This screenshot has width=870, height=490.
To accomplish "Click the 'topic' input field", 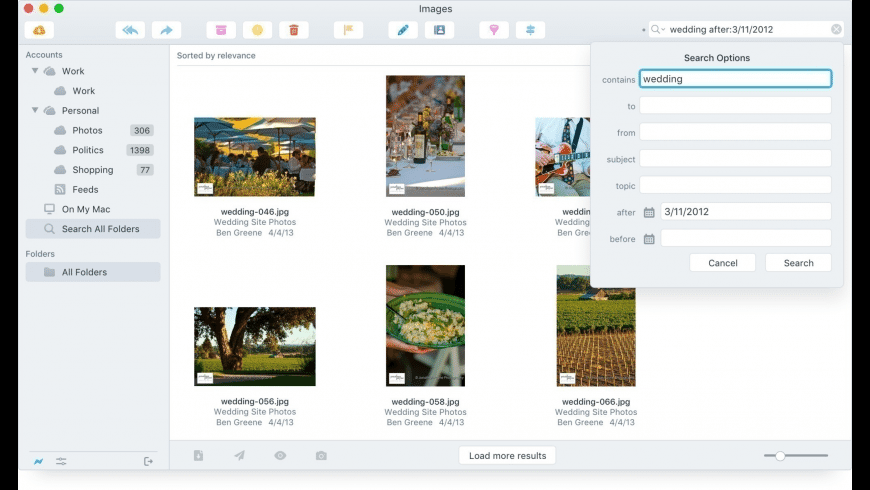I will click(x=735, y=185).
